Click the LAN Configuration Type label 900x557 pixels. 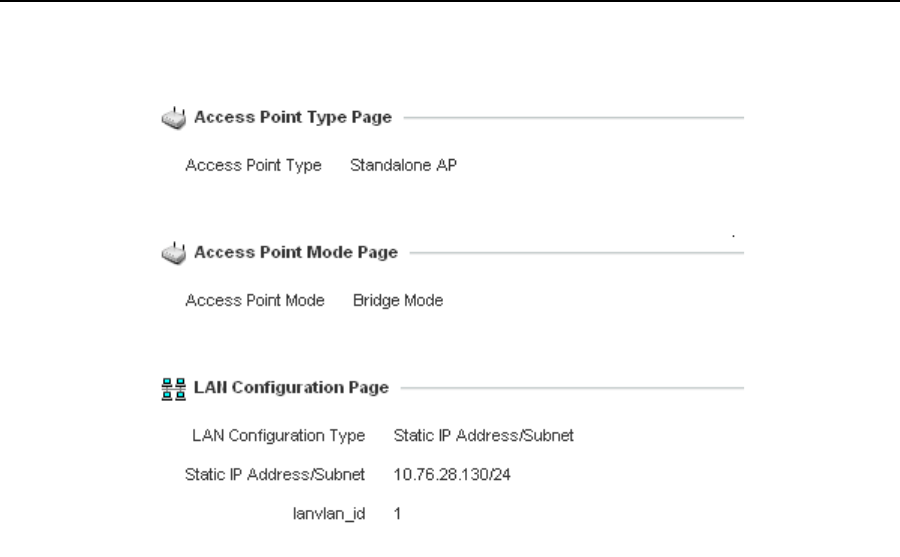tap(279, 435)
